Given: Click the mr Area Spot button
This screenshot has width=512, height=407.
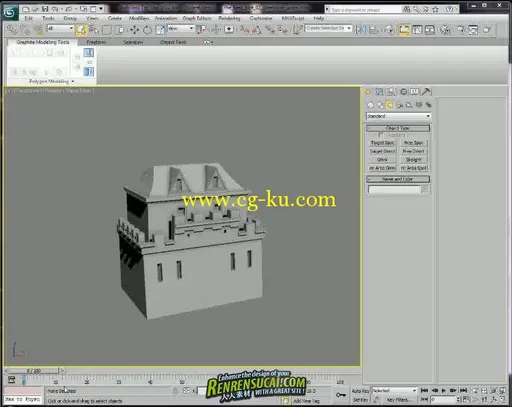Looking at the screenshot, I should tap(413, 168).
